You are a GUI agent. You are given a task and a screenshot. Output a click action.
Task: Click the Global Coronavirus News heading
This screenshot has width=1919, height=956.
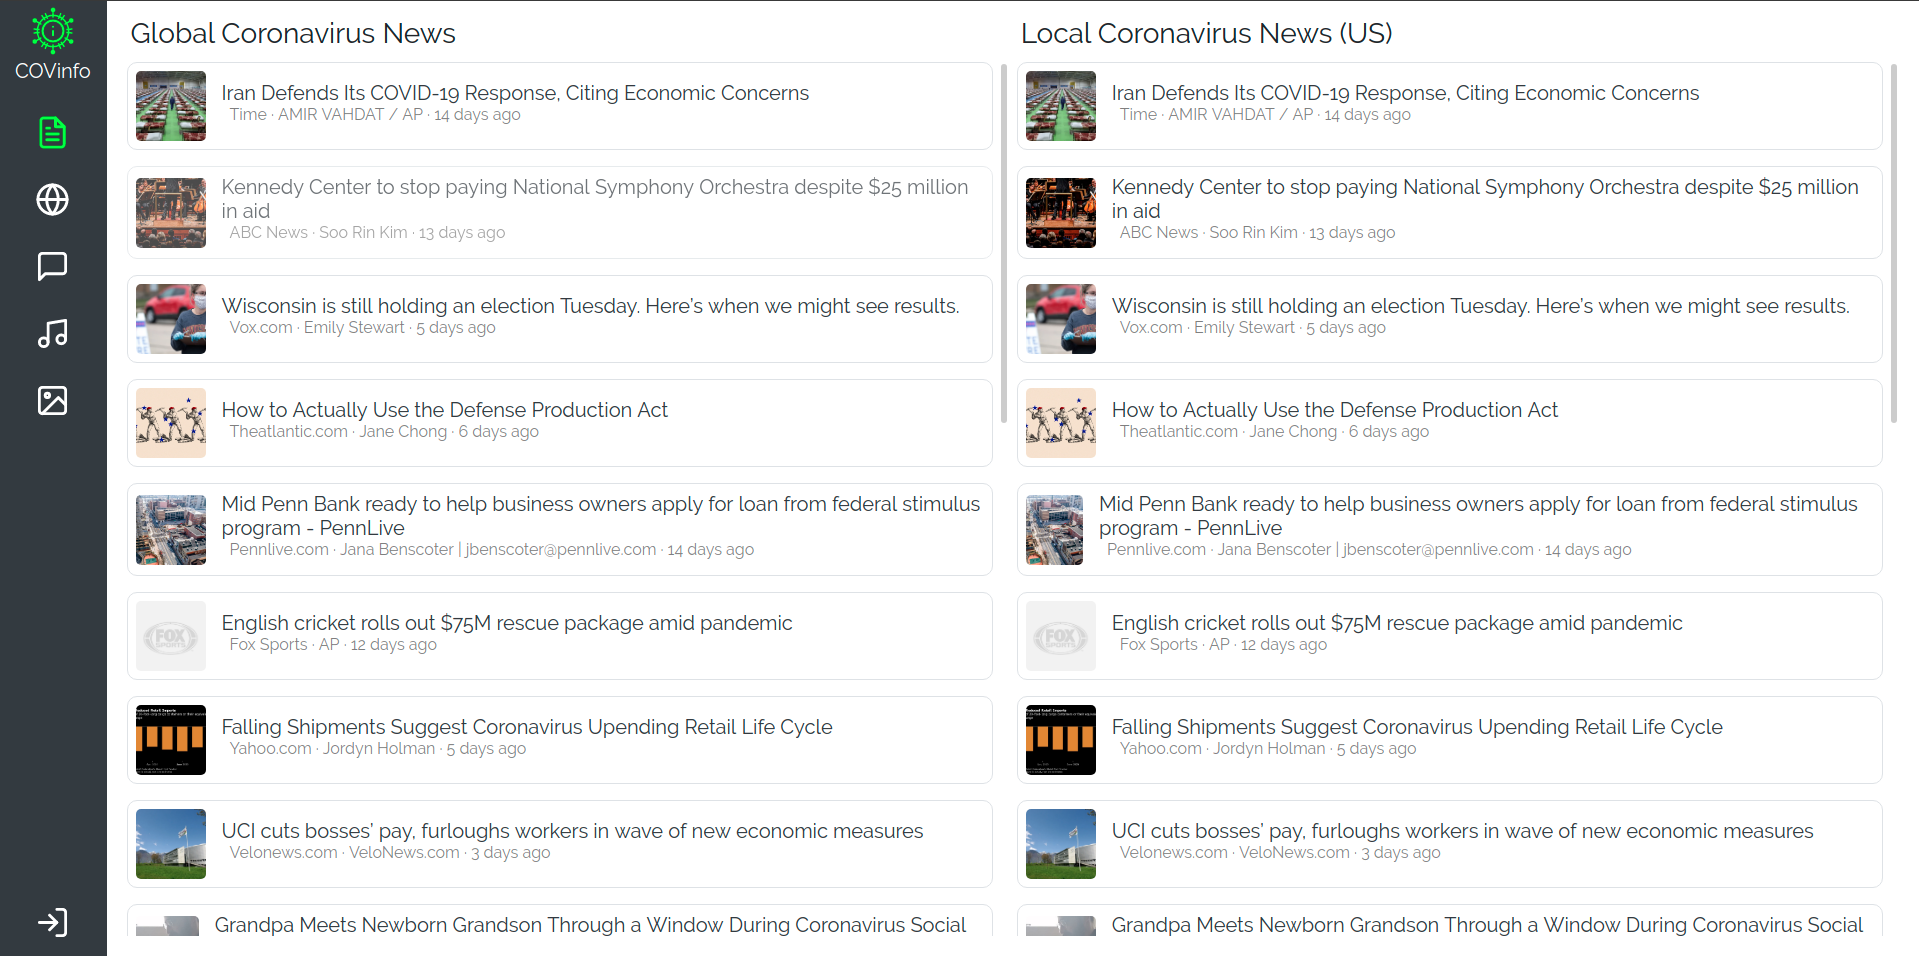(293, 33)
